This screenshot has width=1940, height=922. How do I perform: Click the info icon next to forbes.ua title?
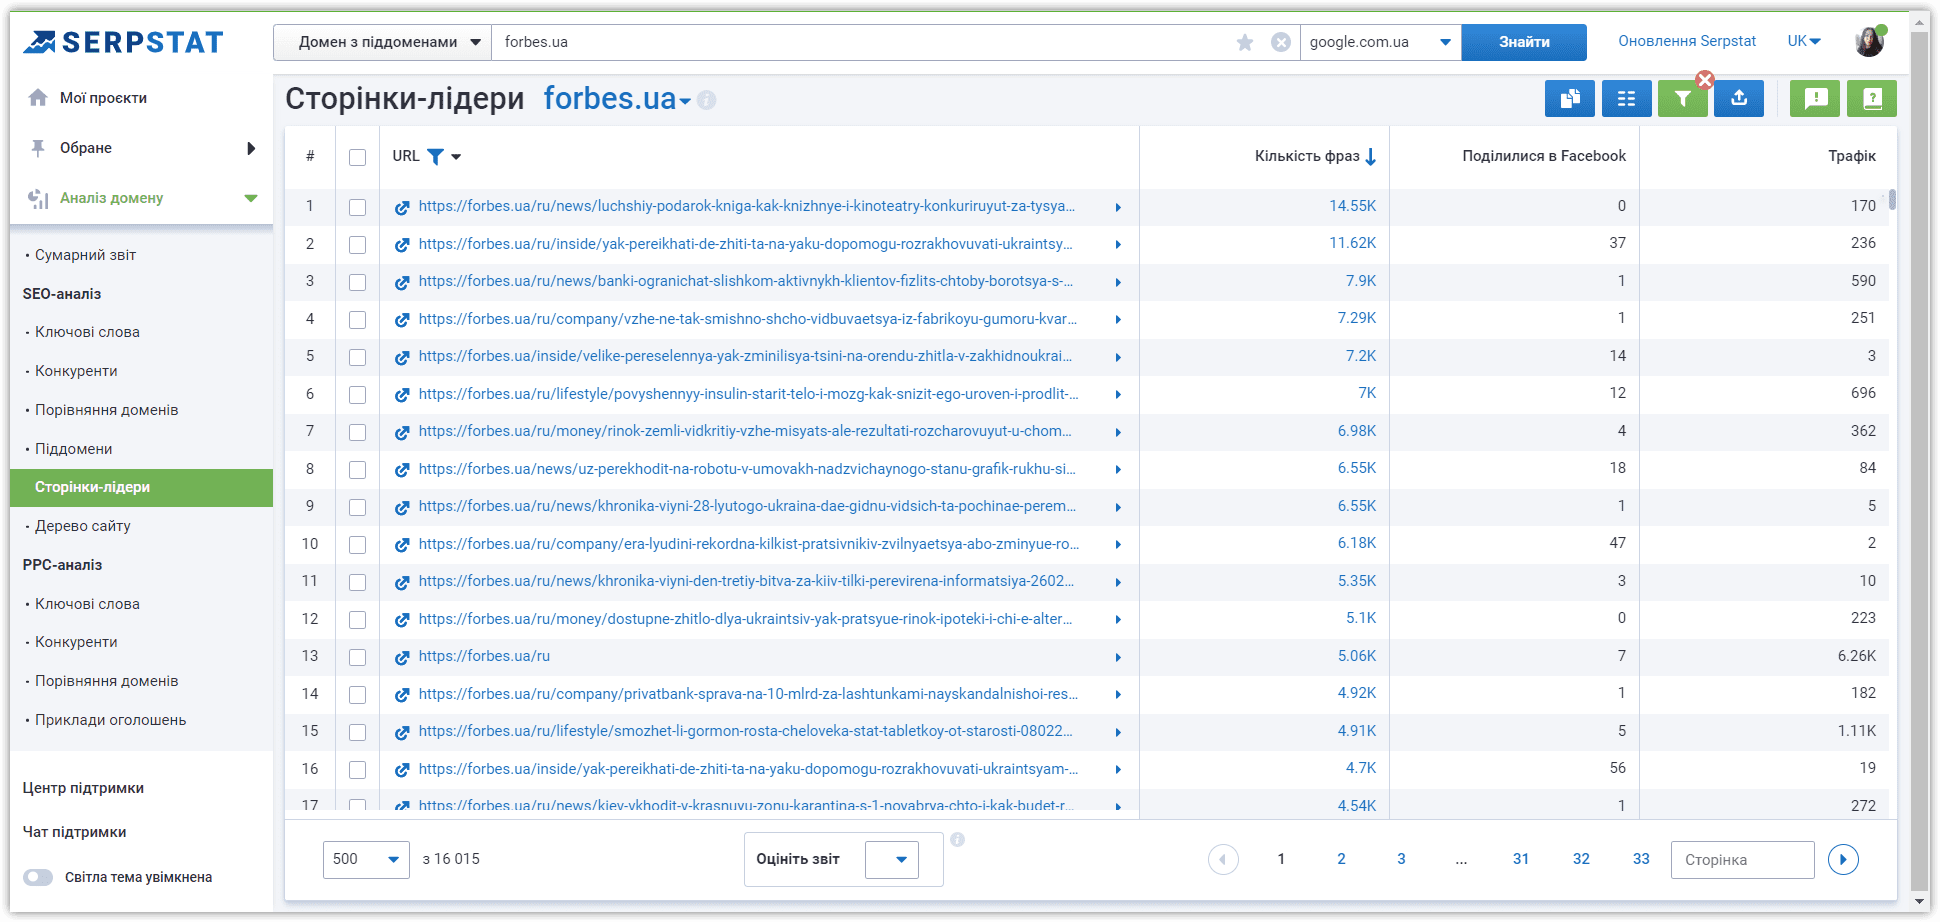coord(707,100)
